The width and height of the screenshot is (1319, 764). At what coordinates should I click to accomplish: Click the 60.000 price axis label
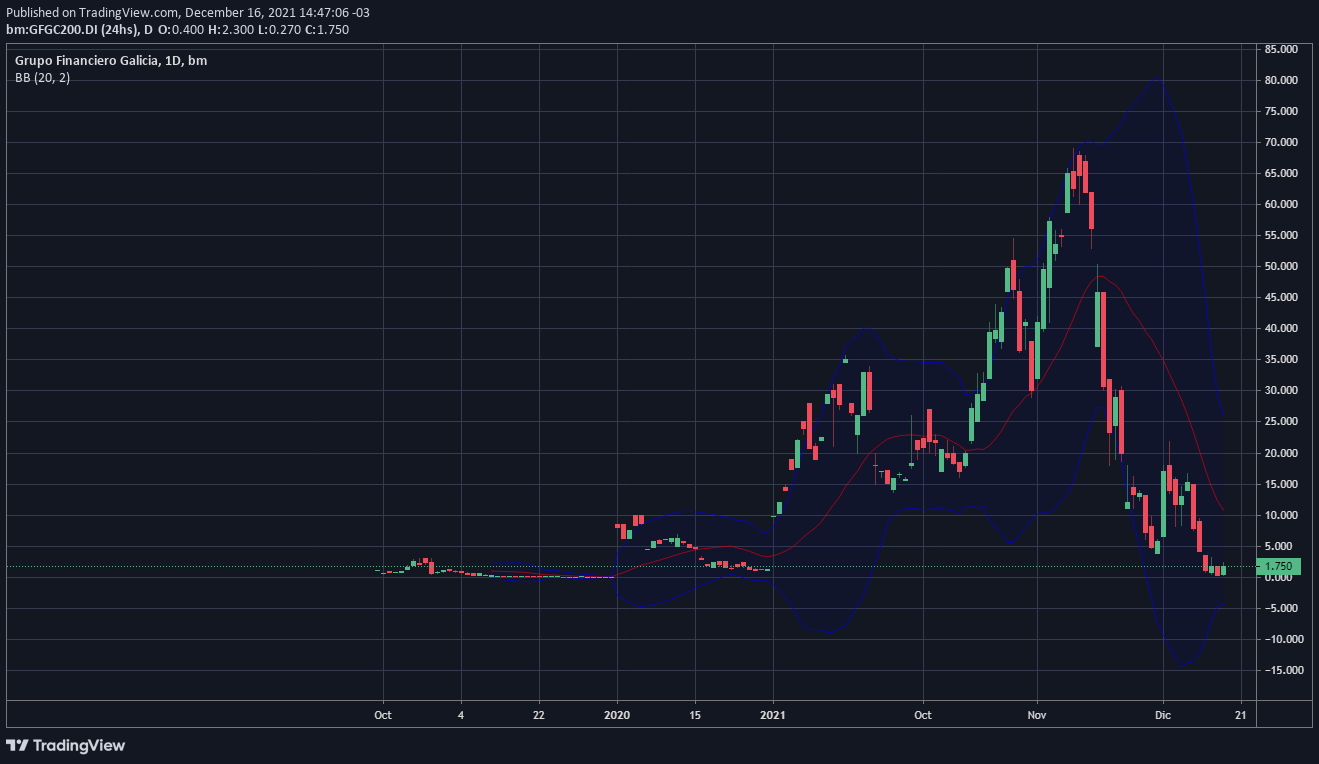(1282, 204)
